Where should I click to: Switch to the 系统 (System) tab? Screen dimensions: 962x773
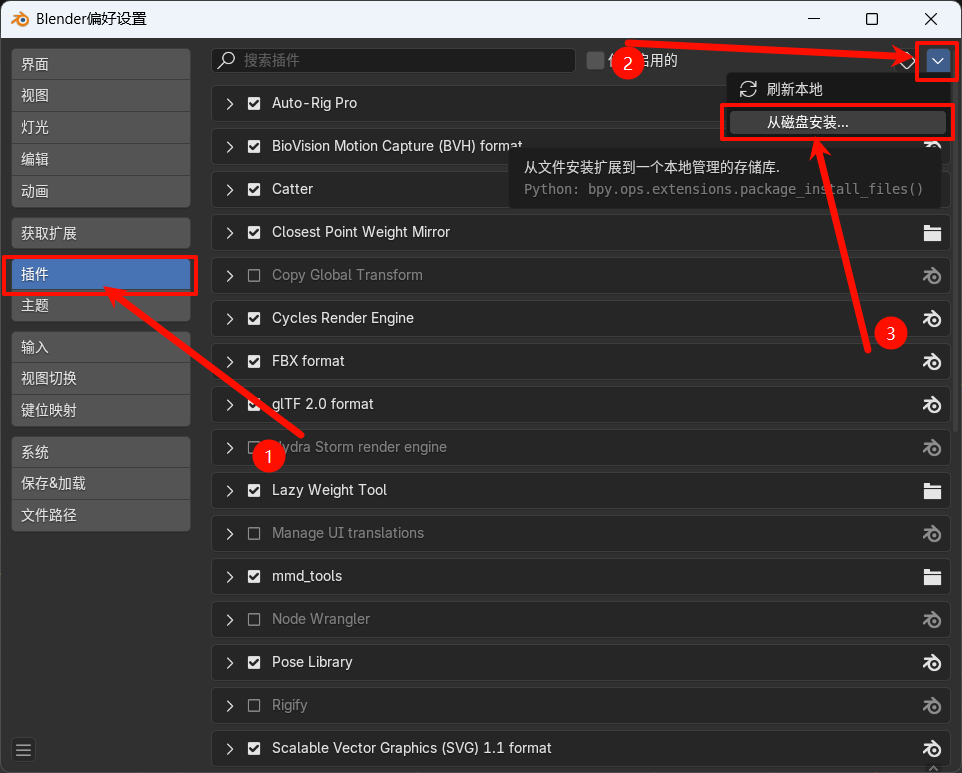[x=101, y=452]
